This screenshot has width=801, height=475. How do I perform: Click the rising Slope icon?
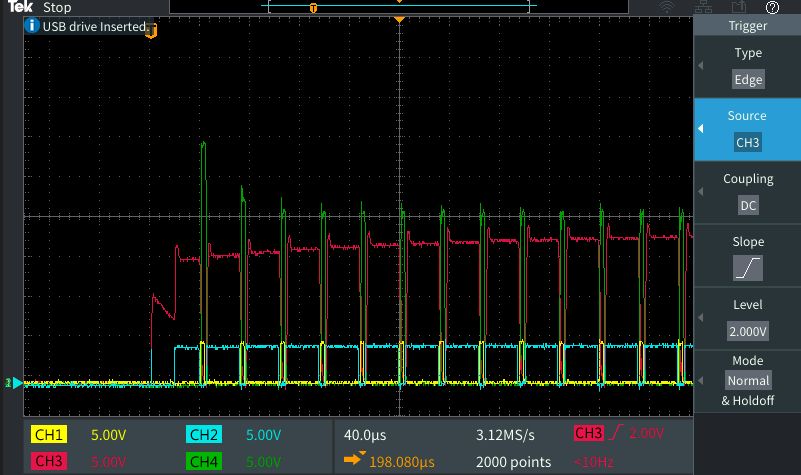[748, 268]
